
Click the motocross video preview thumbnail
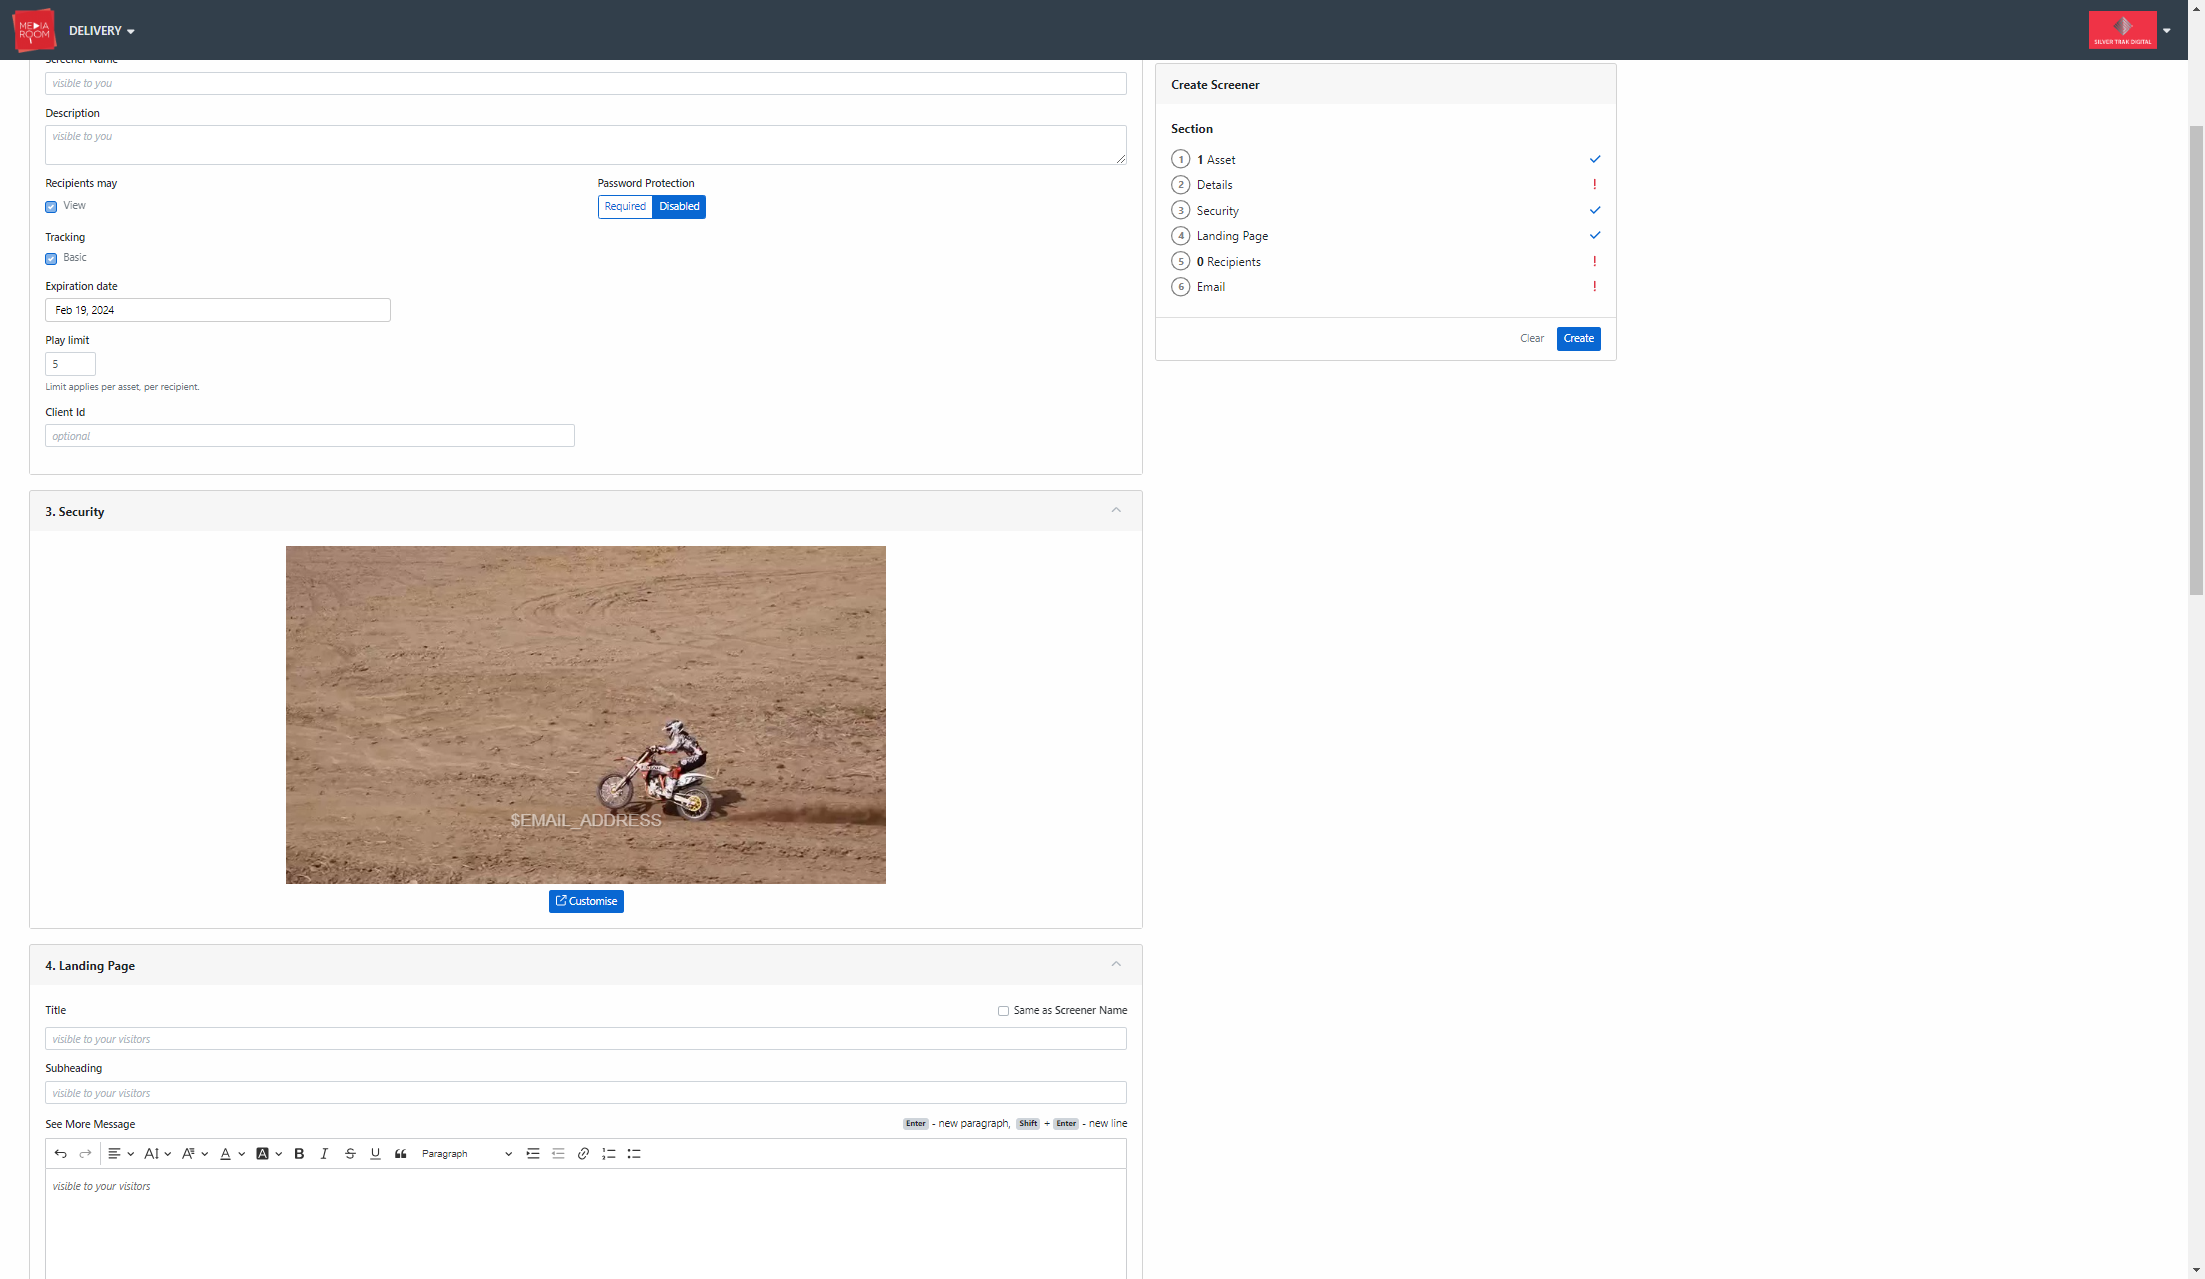586,715
